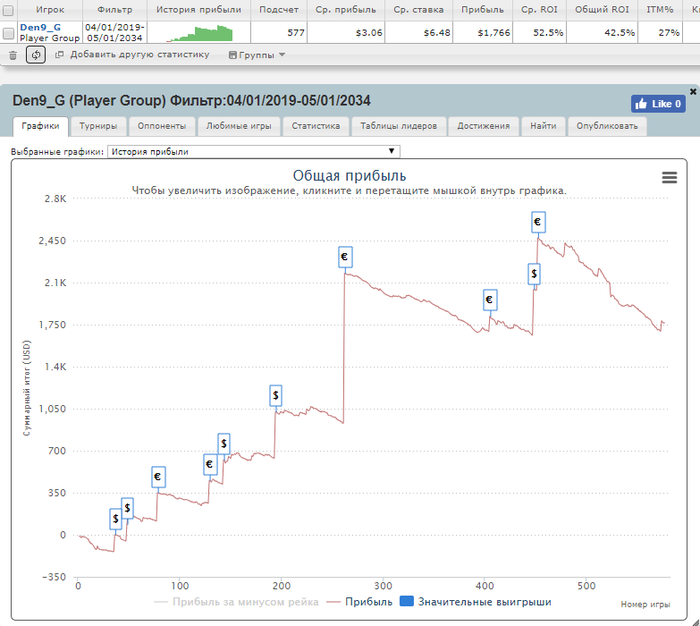Click the filter date range cell 04/01/2019
The image size is (700, 626).
click(x=115, y=33)
